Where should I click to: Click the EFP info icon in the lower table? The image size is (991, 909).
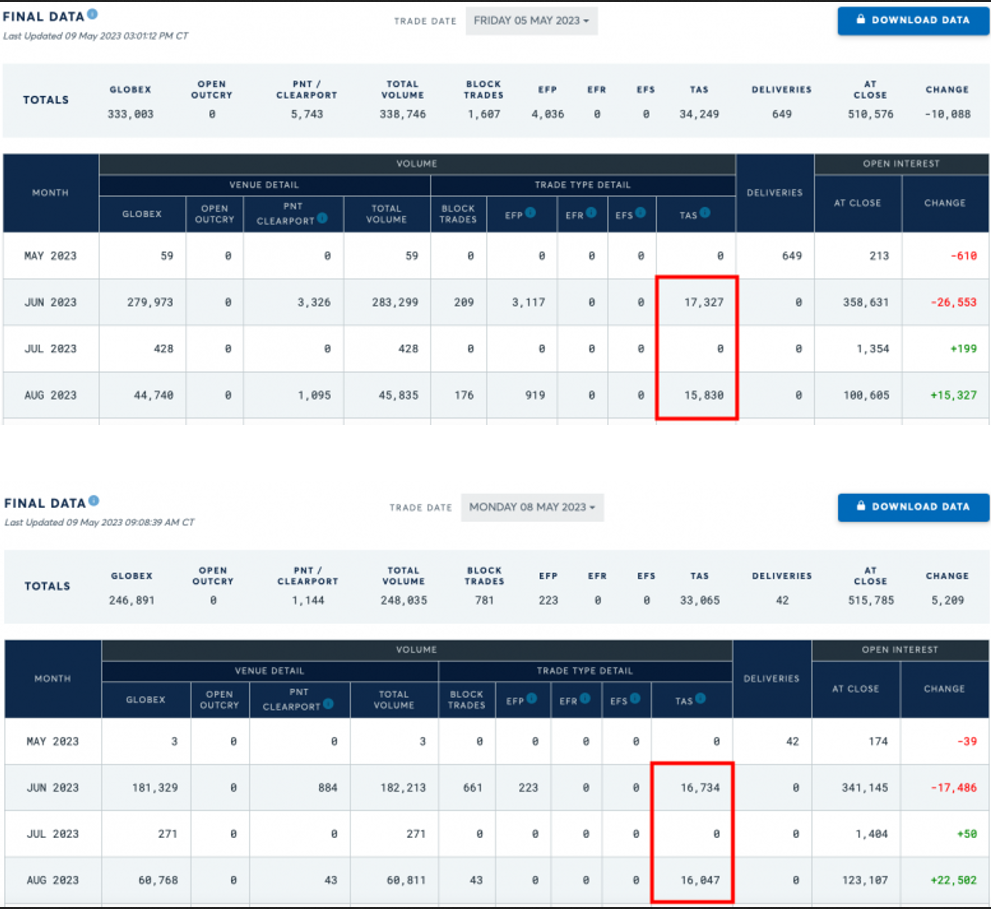coord(533,699)
